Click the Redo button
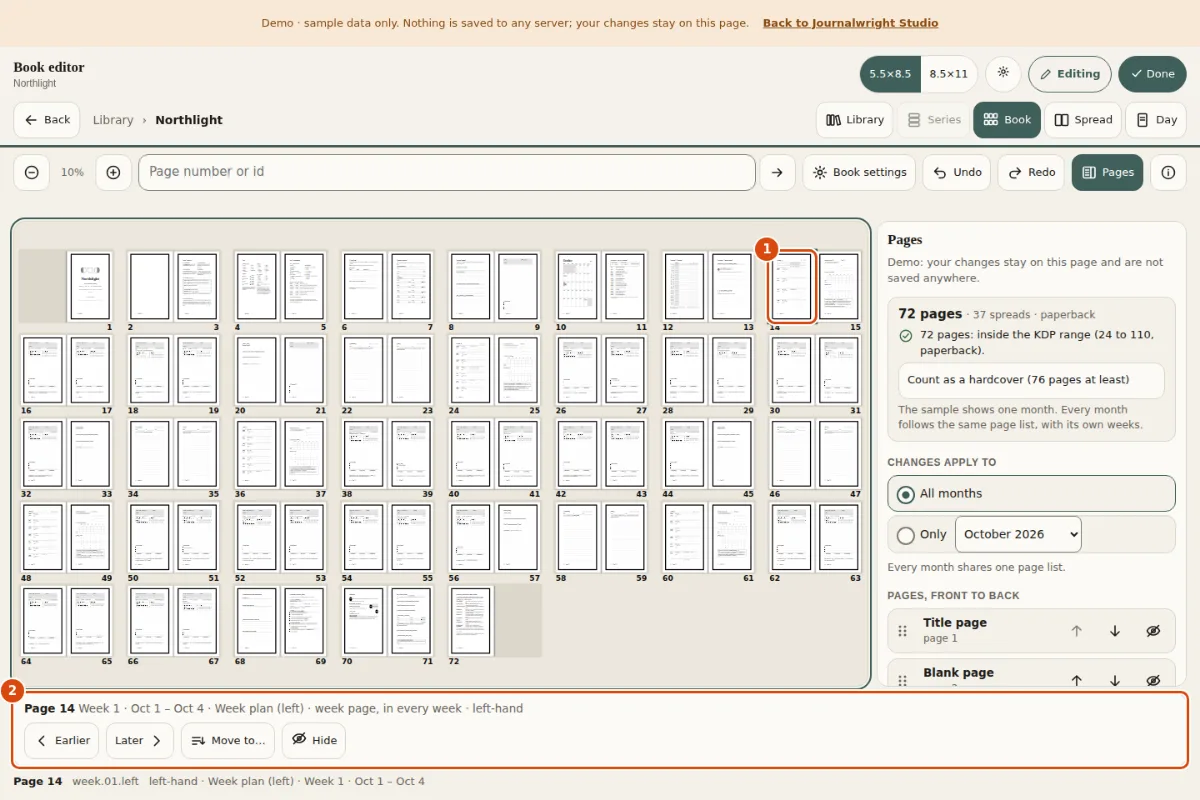 tap(1031, 172)
